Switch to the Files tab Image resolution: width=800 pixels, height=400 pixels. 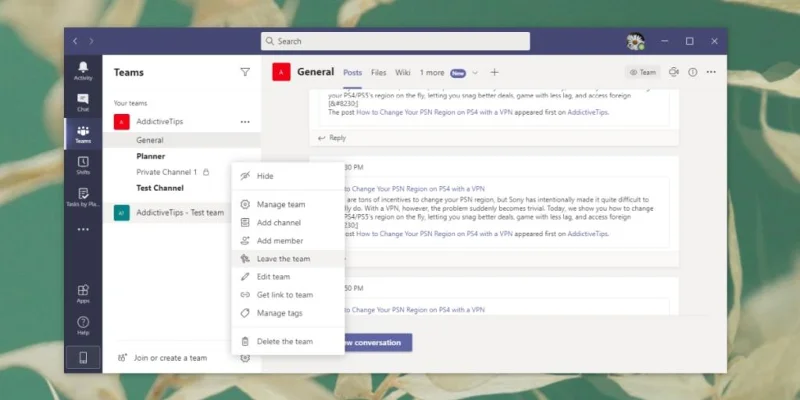(x=379, y=73)
